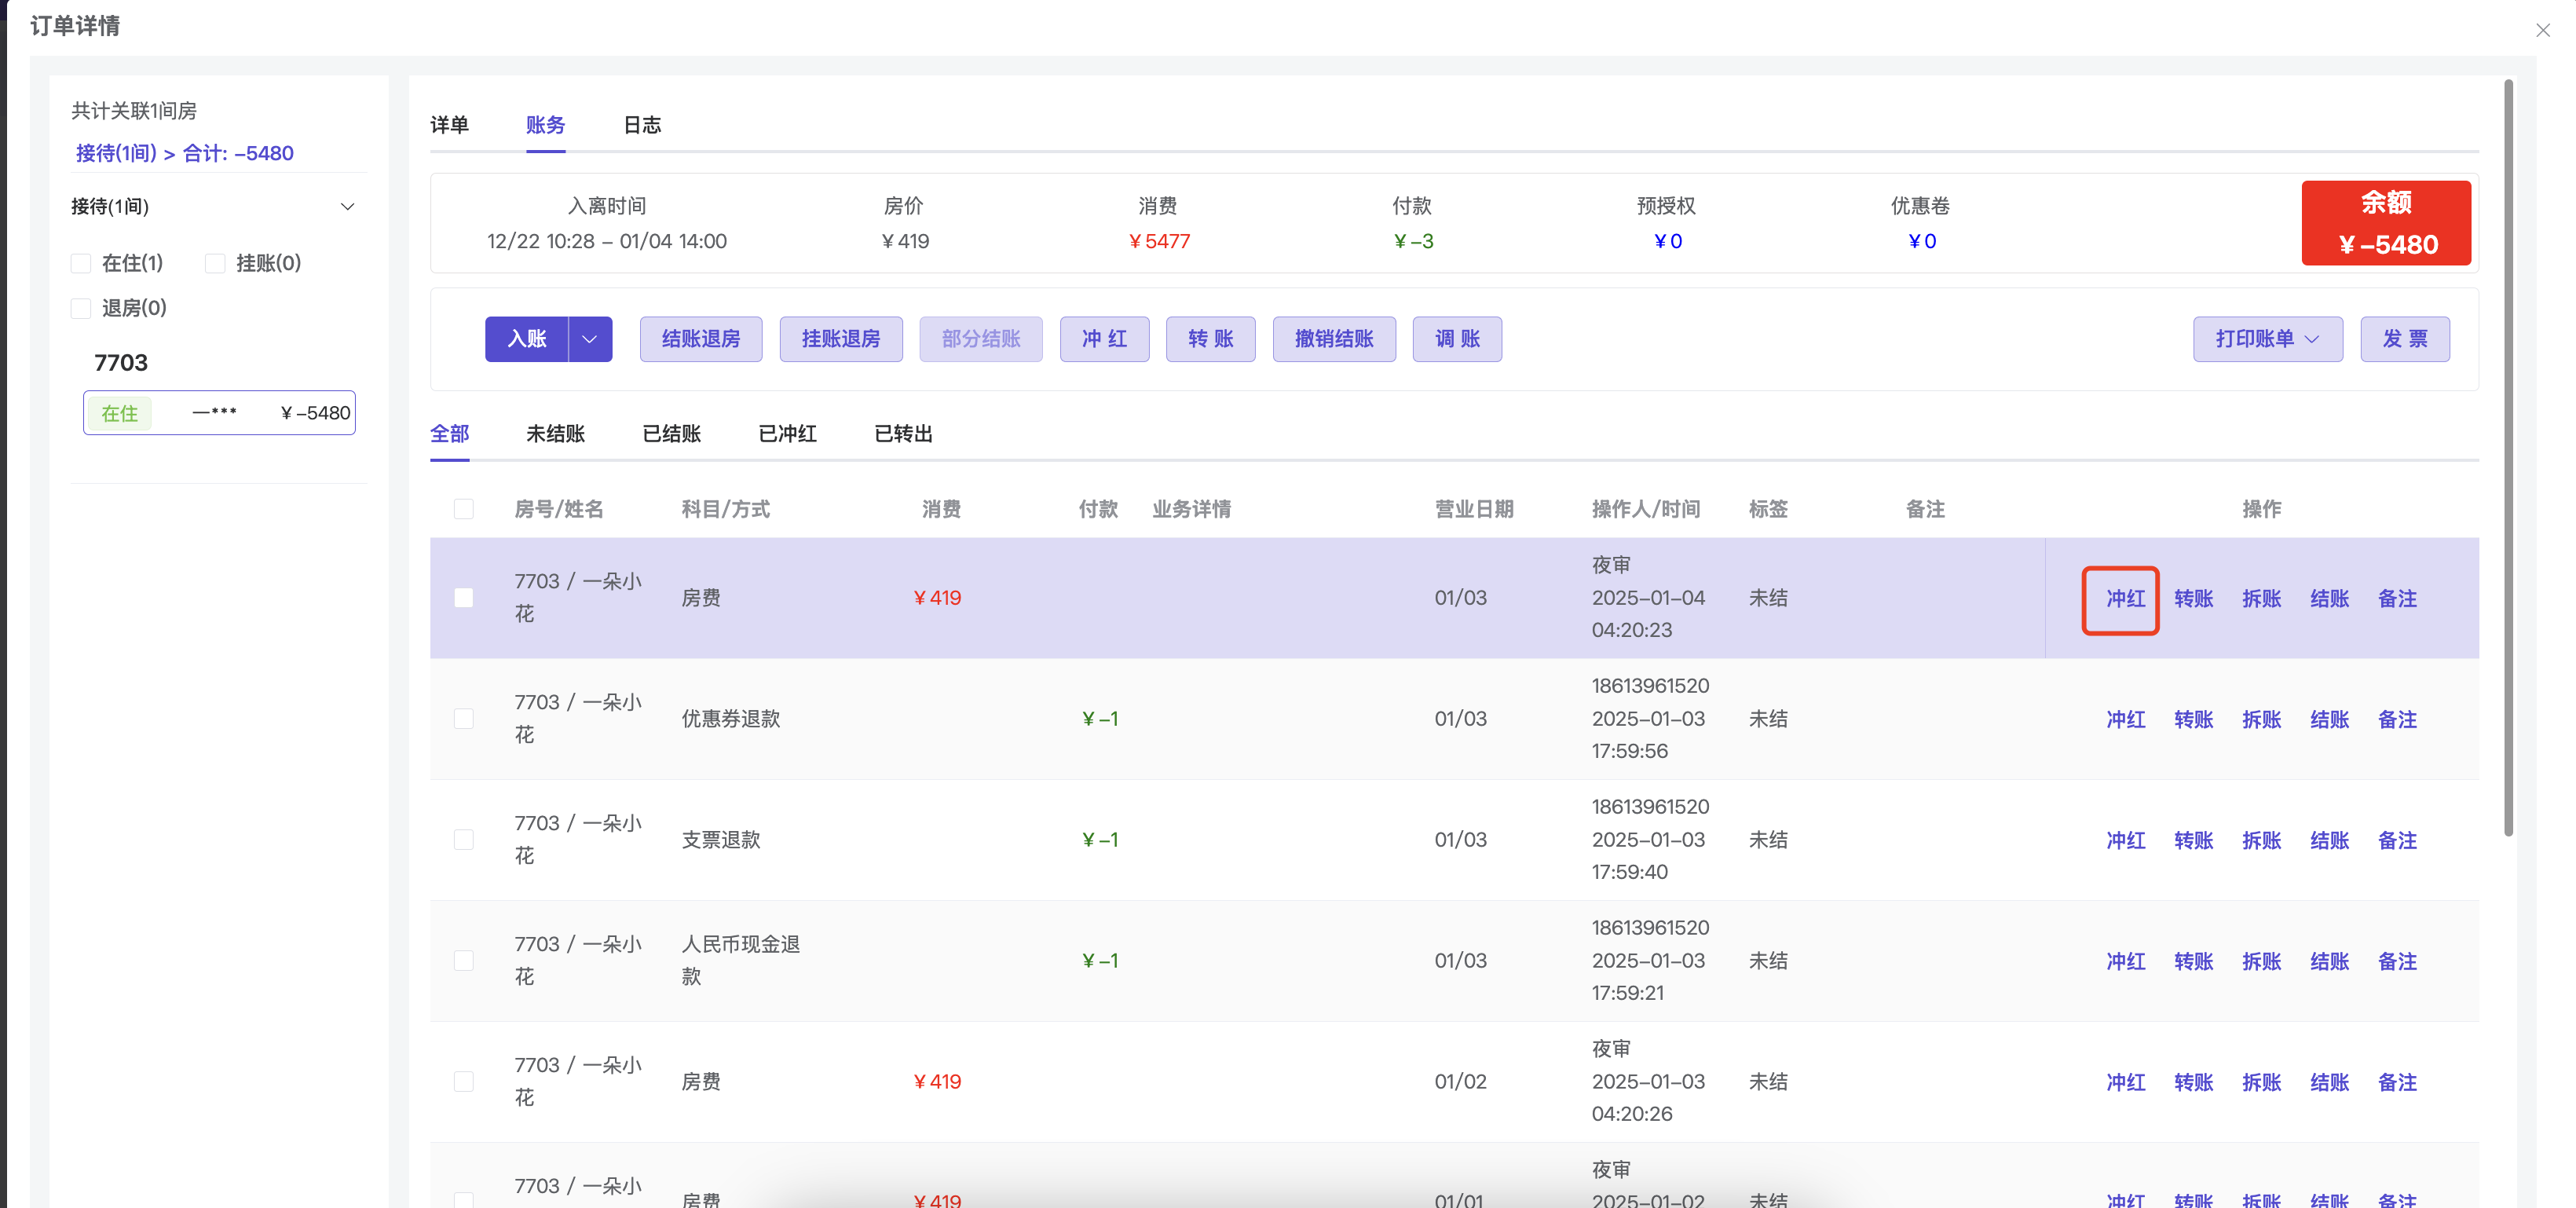The image size is (2576, 1208).
Task: Close the 订单详情 dialog
Action: 2543,30
